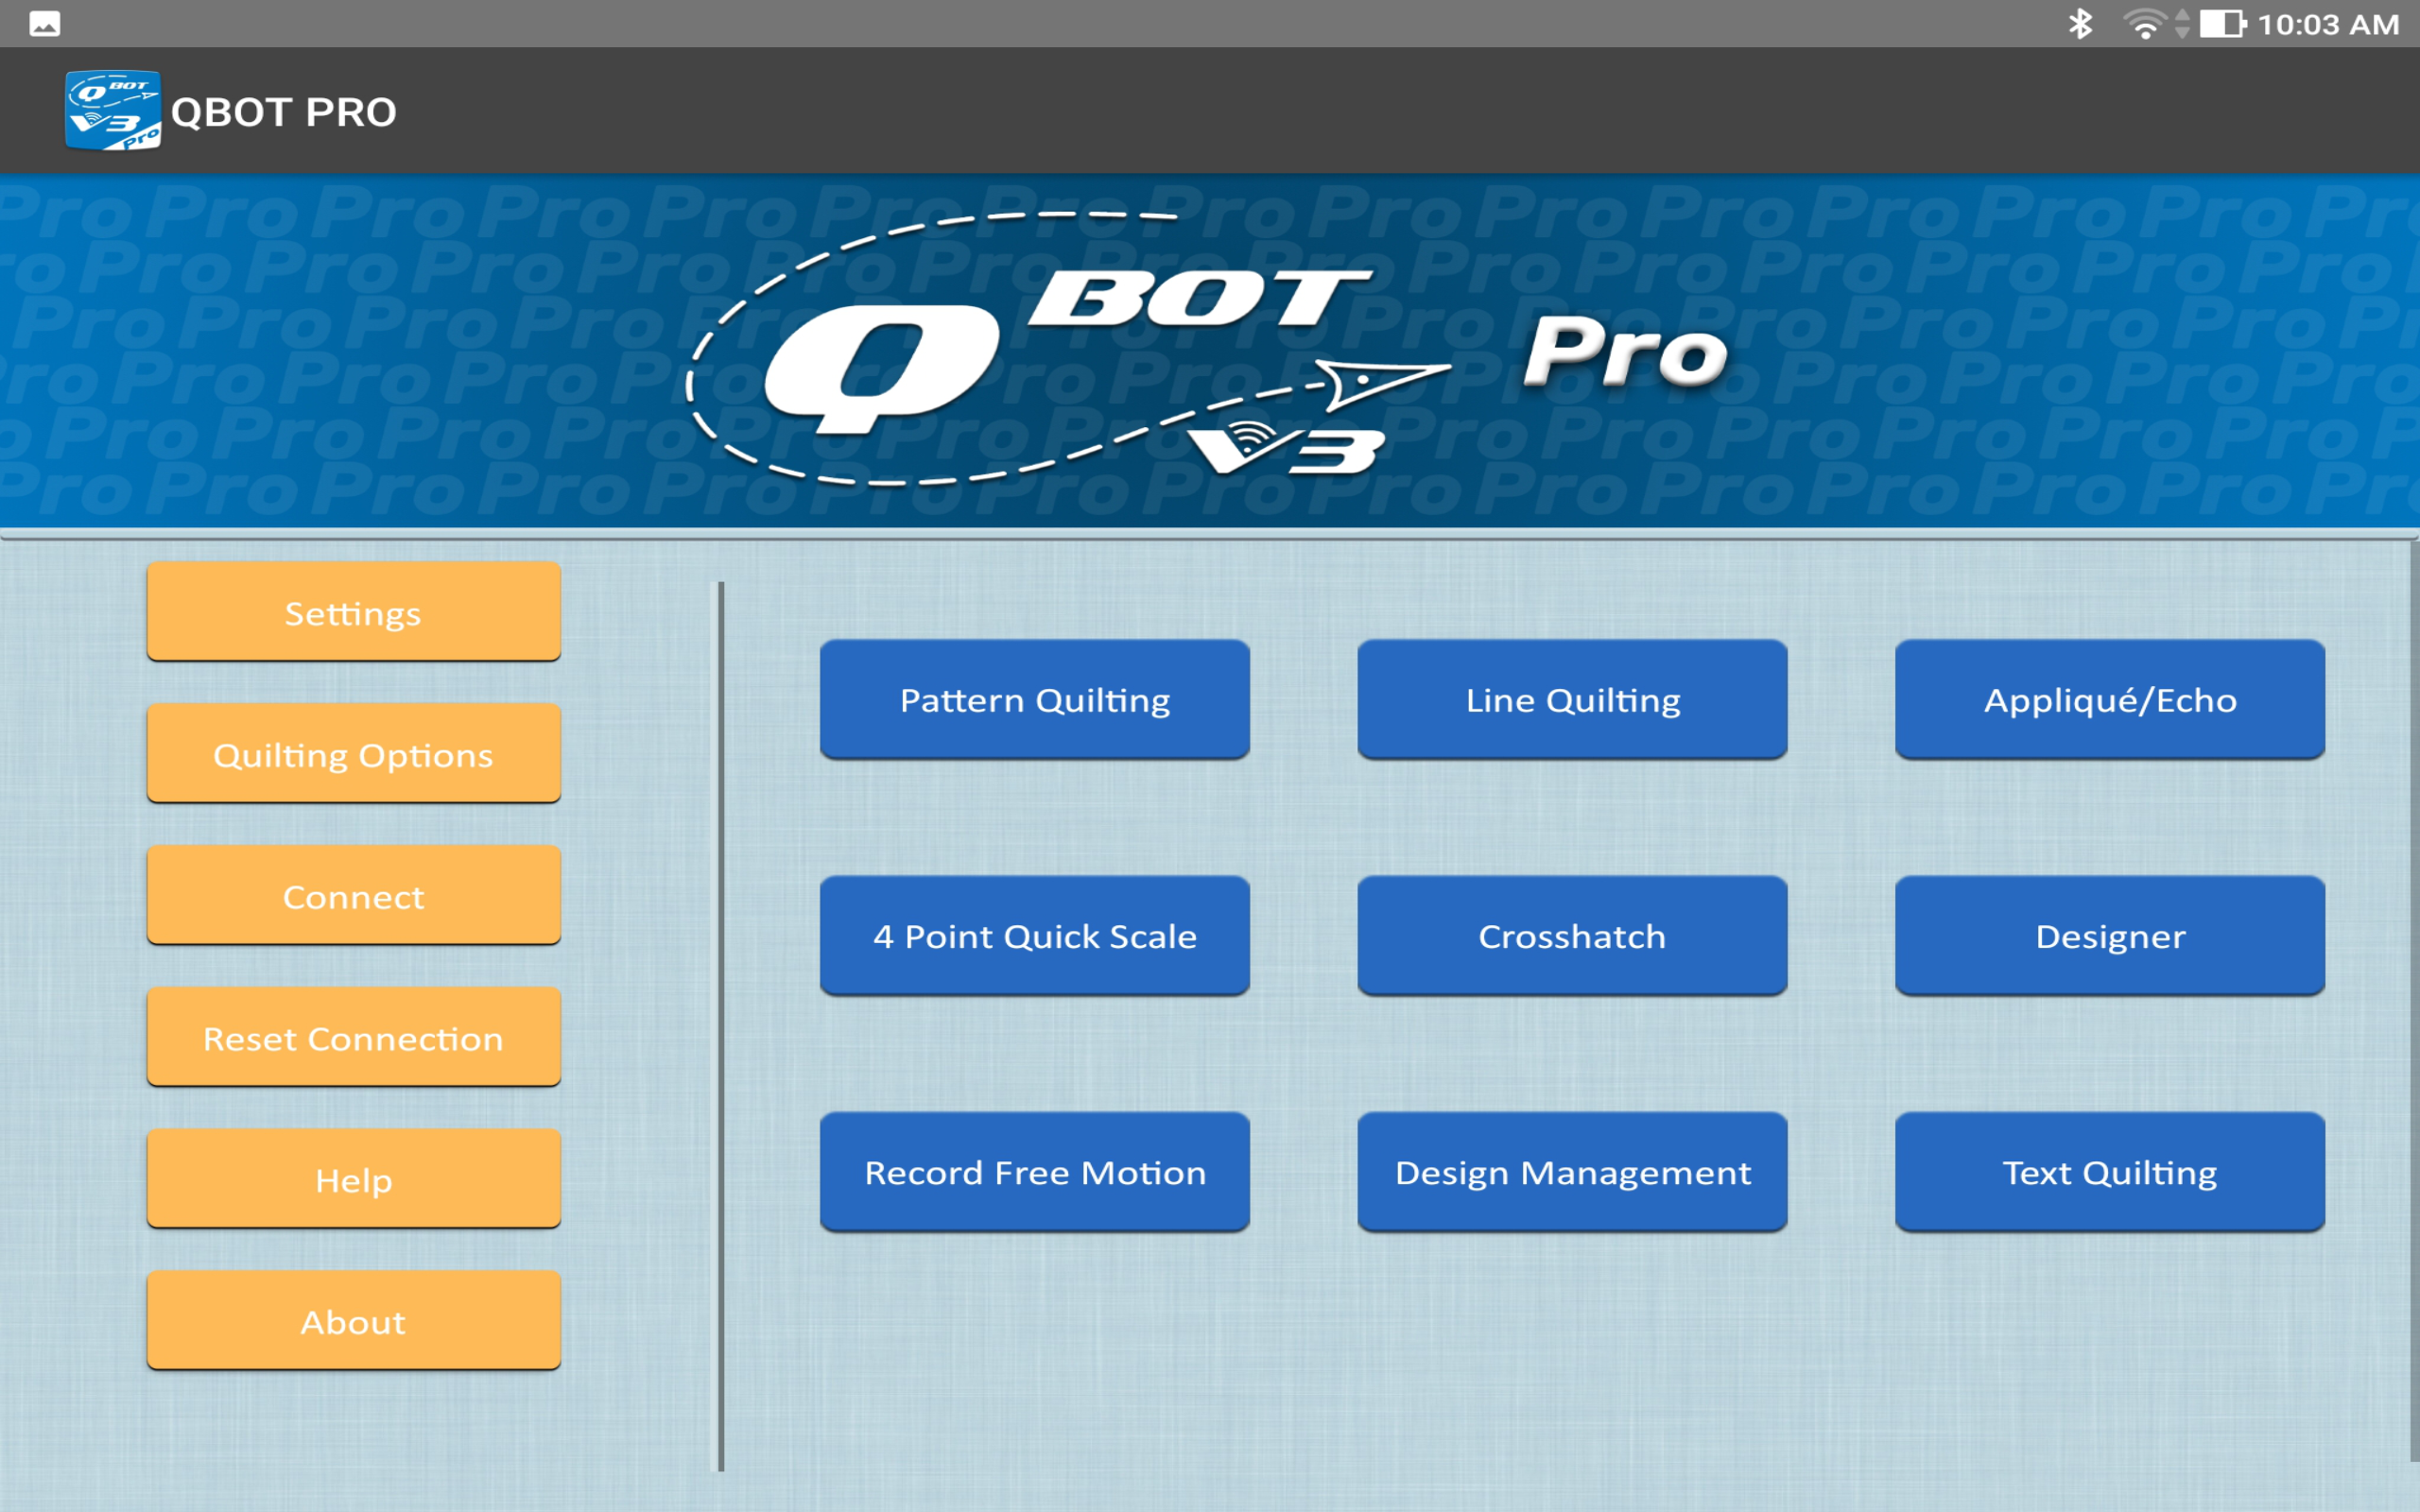Tap the QBOT PRO app logo icon
This screenshot has width=2420, height=1512.
112,111
